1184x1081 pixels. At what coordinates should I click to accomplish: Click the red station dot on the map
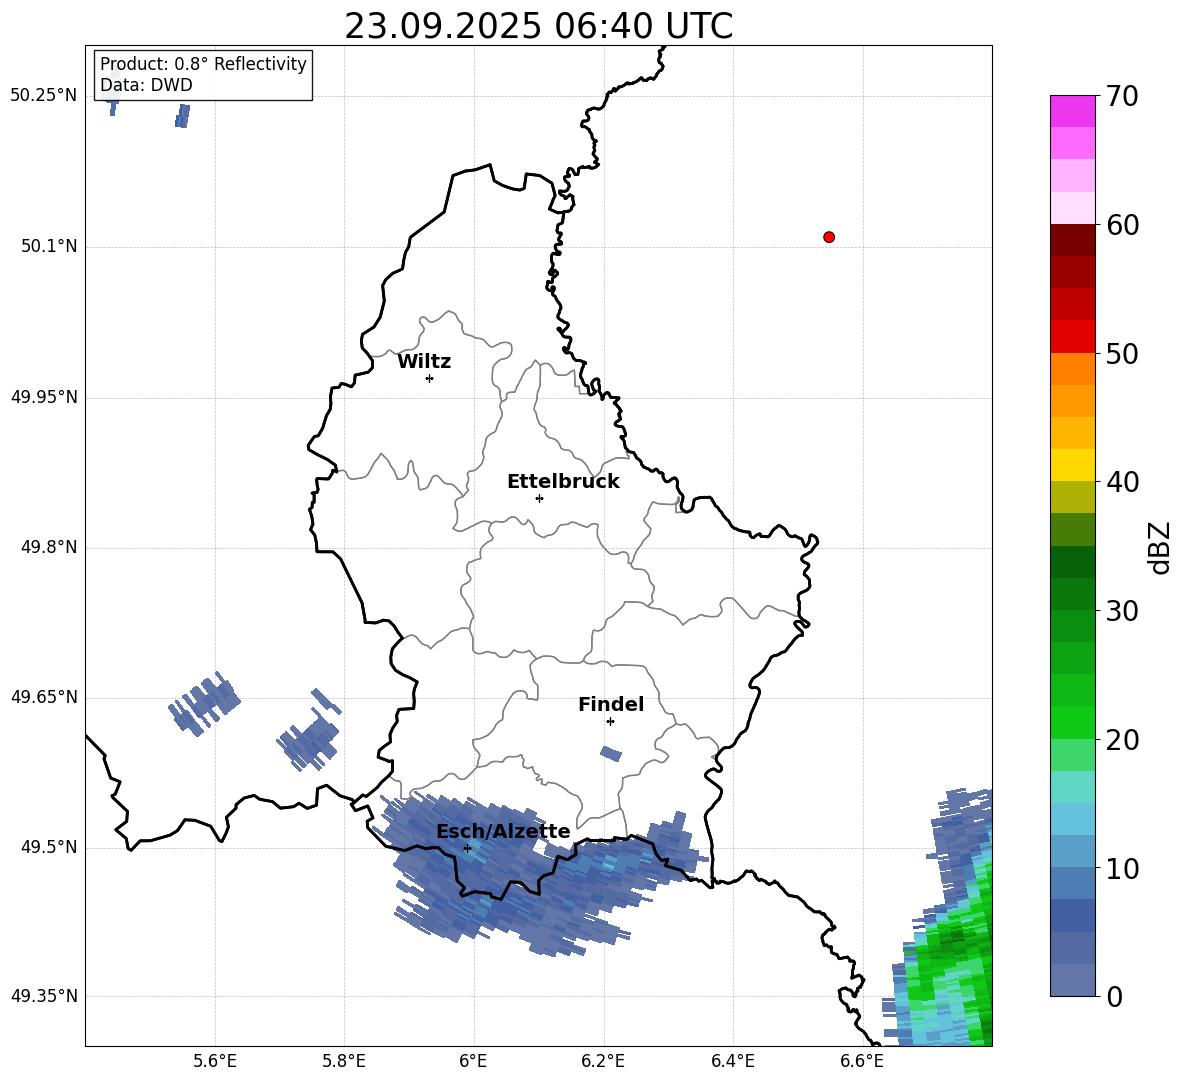(x=829, y=237)
